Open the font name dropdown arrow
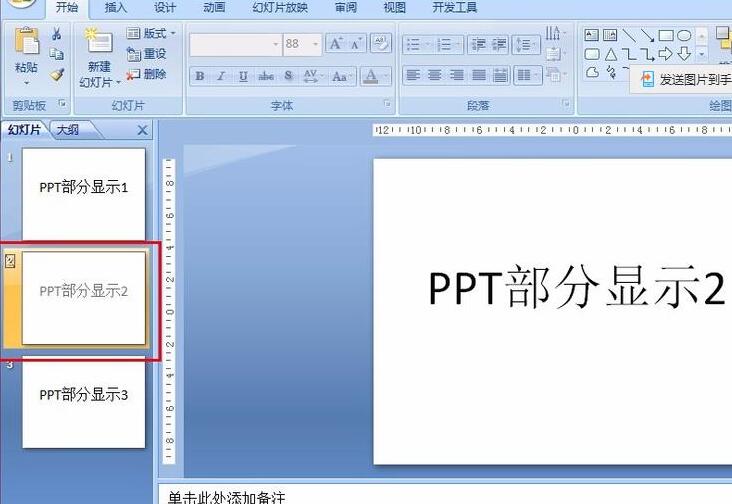The width and height of the screenshot is (732, 504). (x=275, y=44)
